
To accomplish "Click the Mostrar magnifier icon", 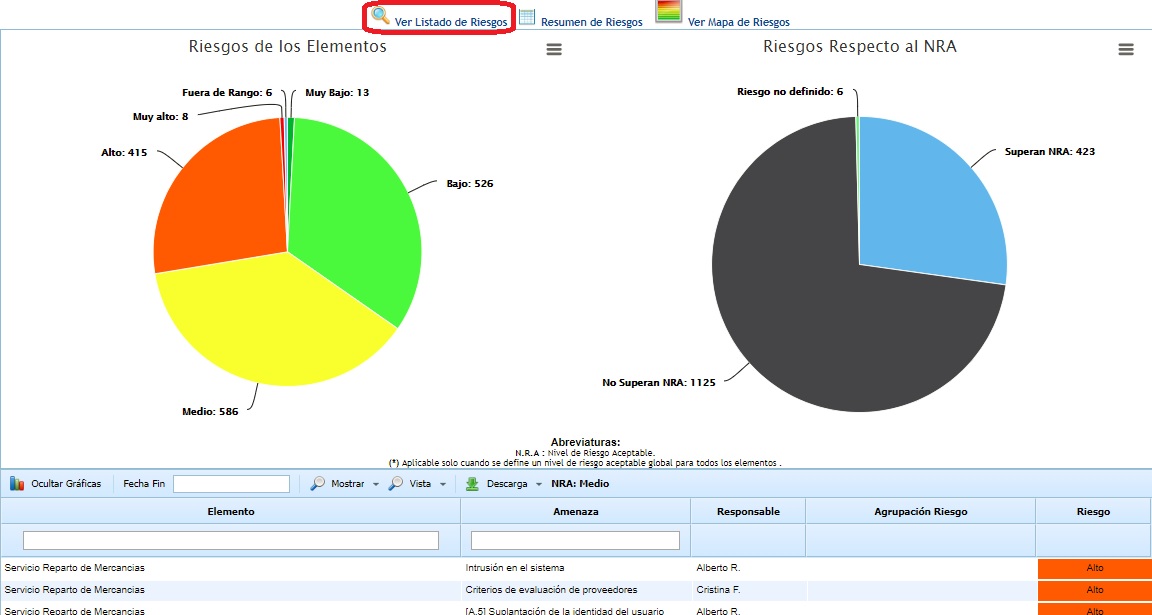I will coord(318,484).
